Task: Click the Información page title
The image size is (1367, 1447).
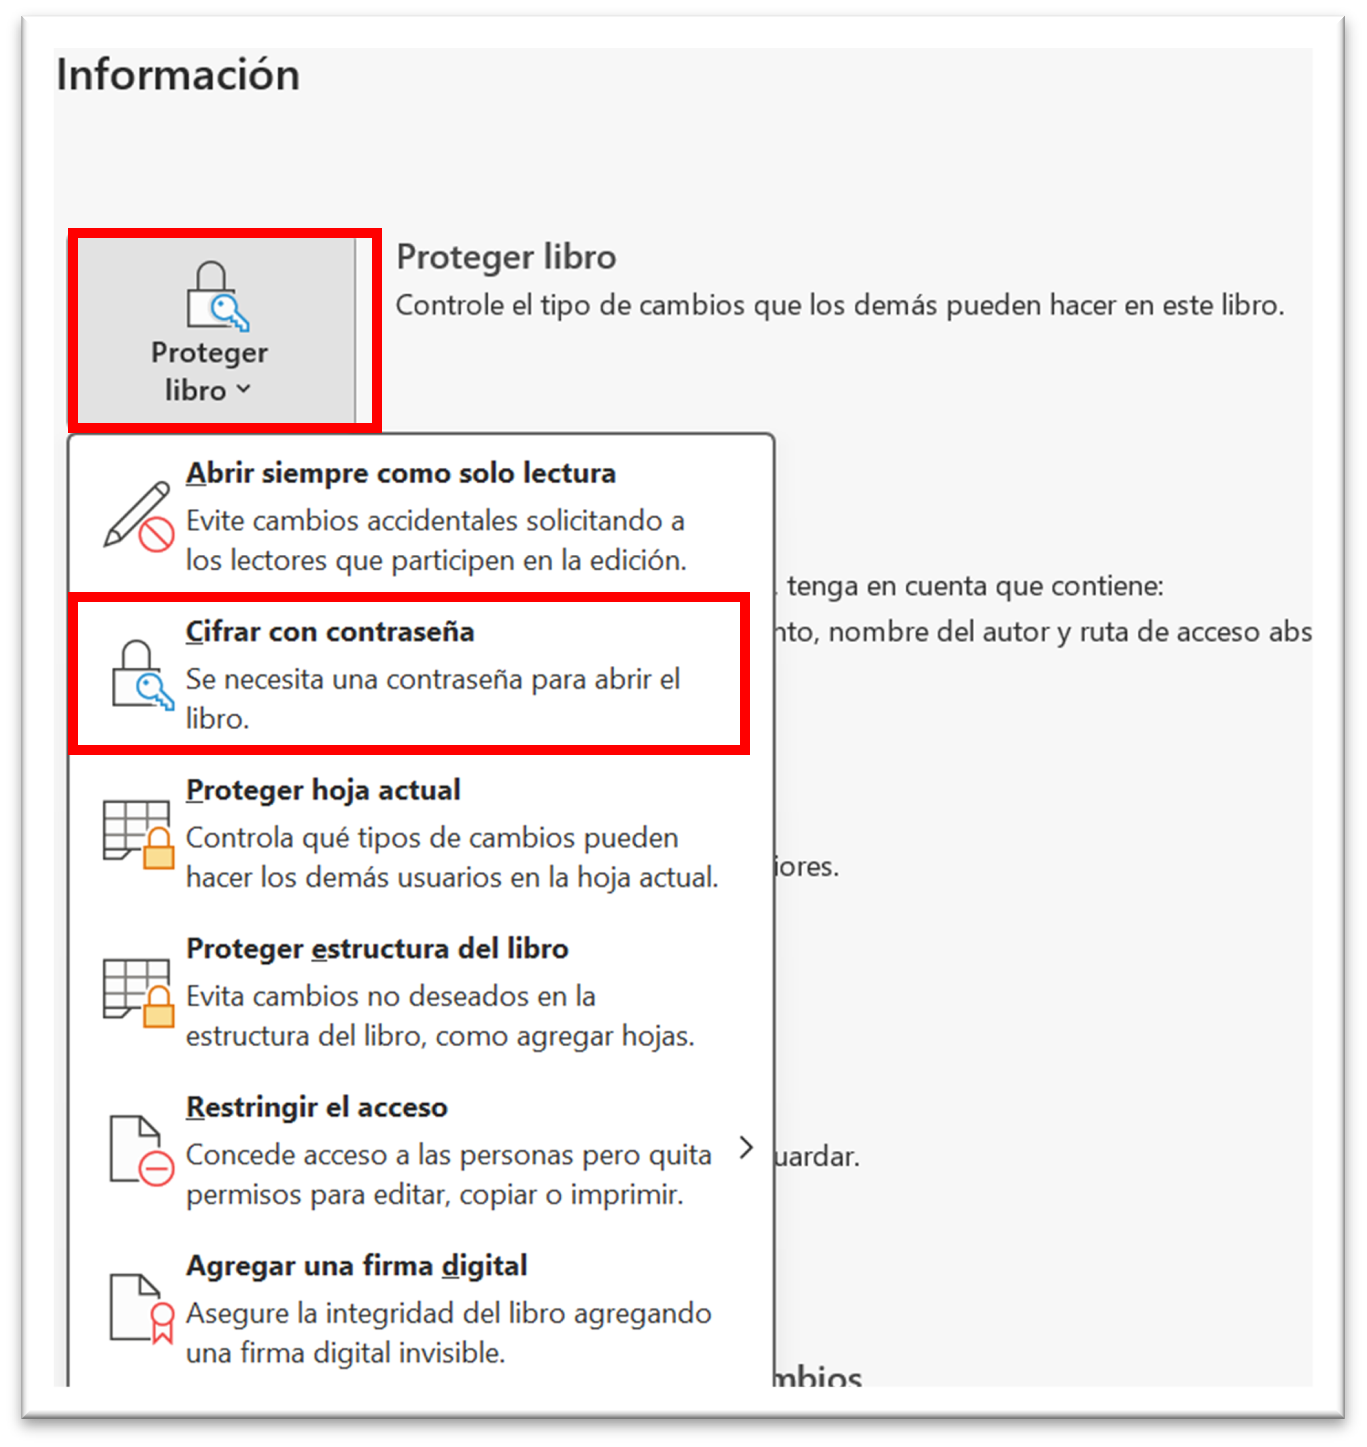Action: (178, 75)
